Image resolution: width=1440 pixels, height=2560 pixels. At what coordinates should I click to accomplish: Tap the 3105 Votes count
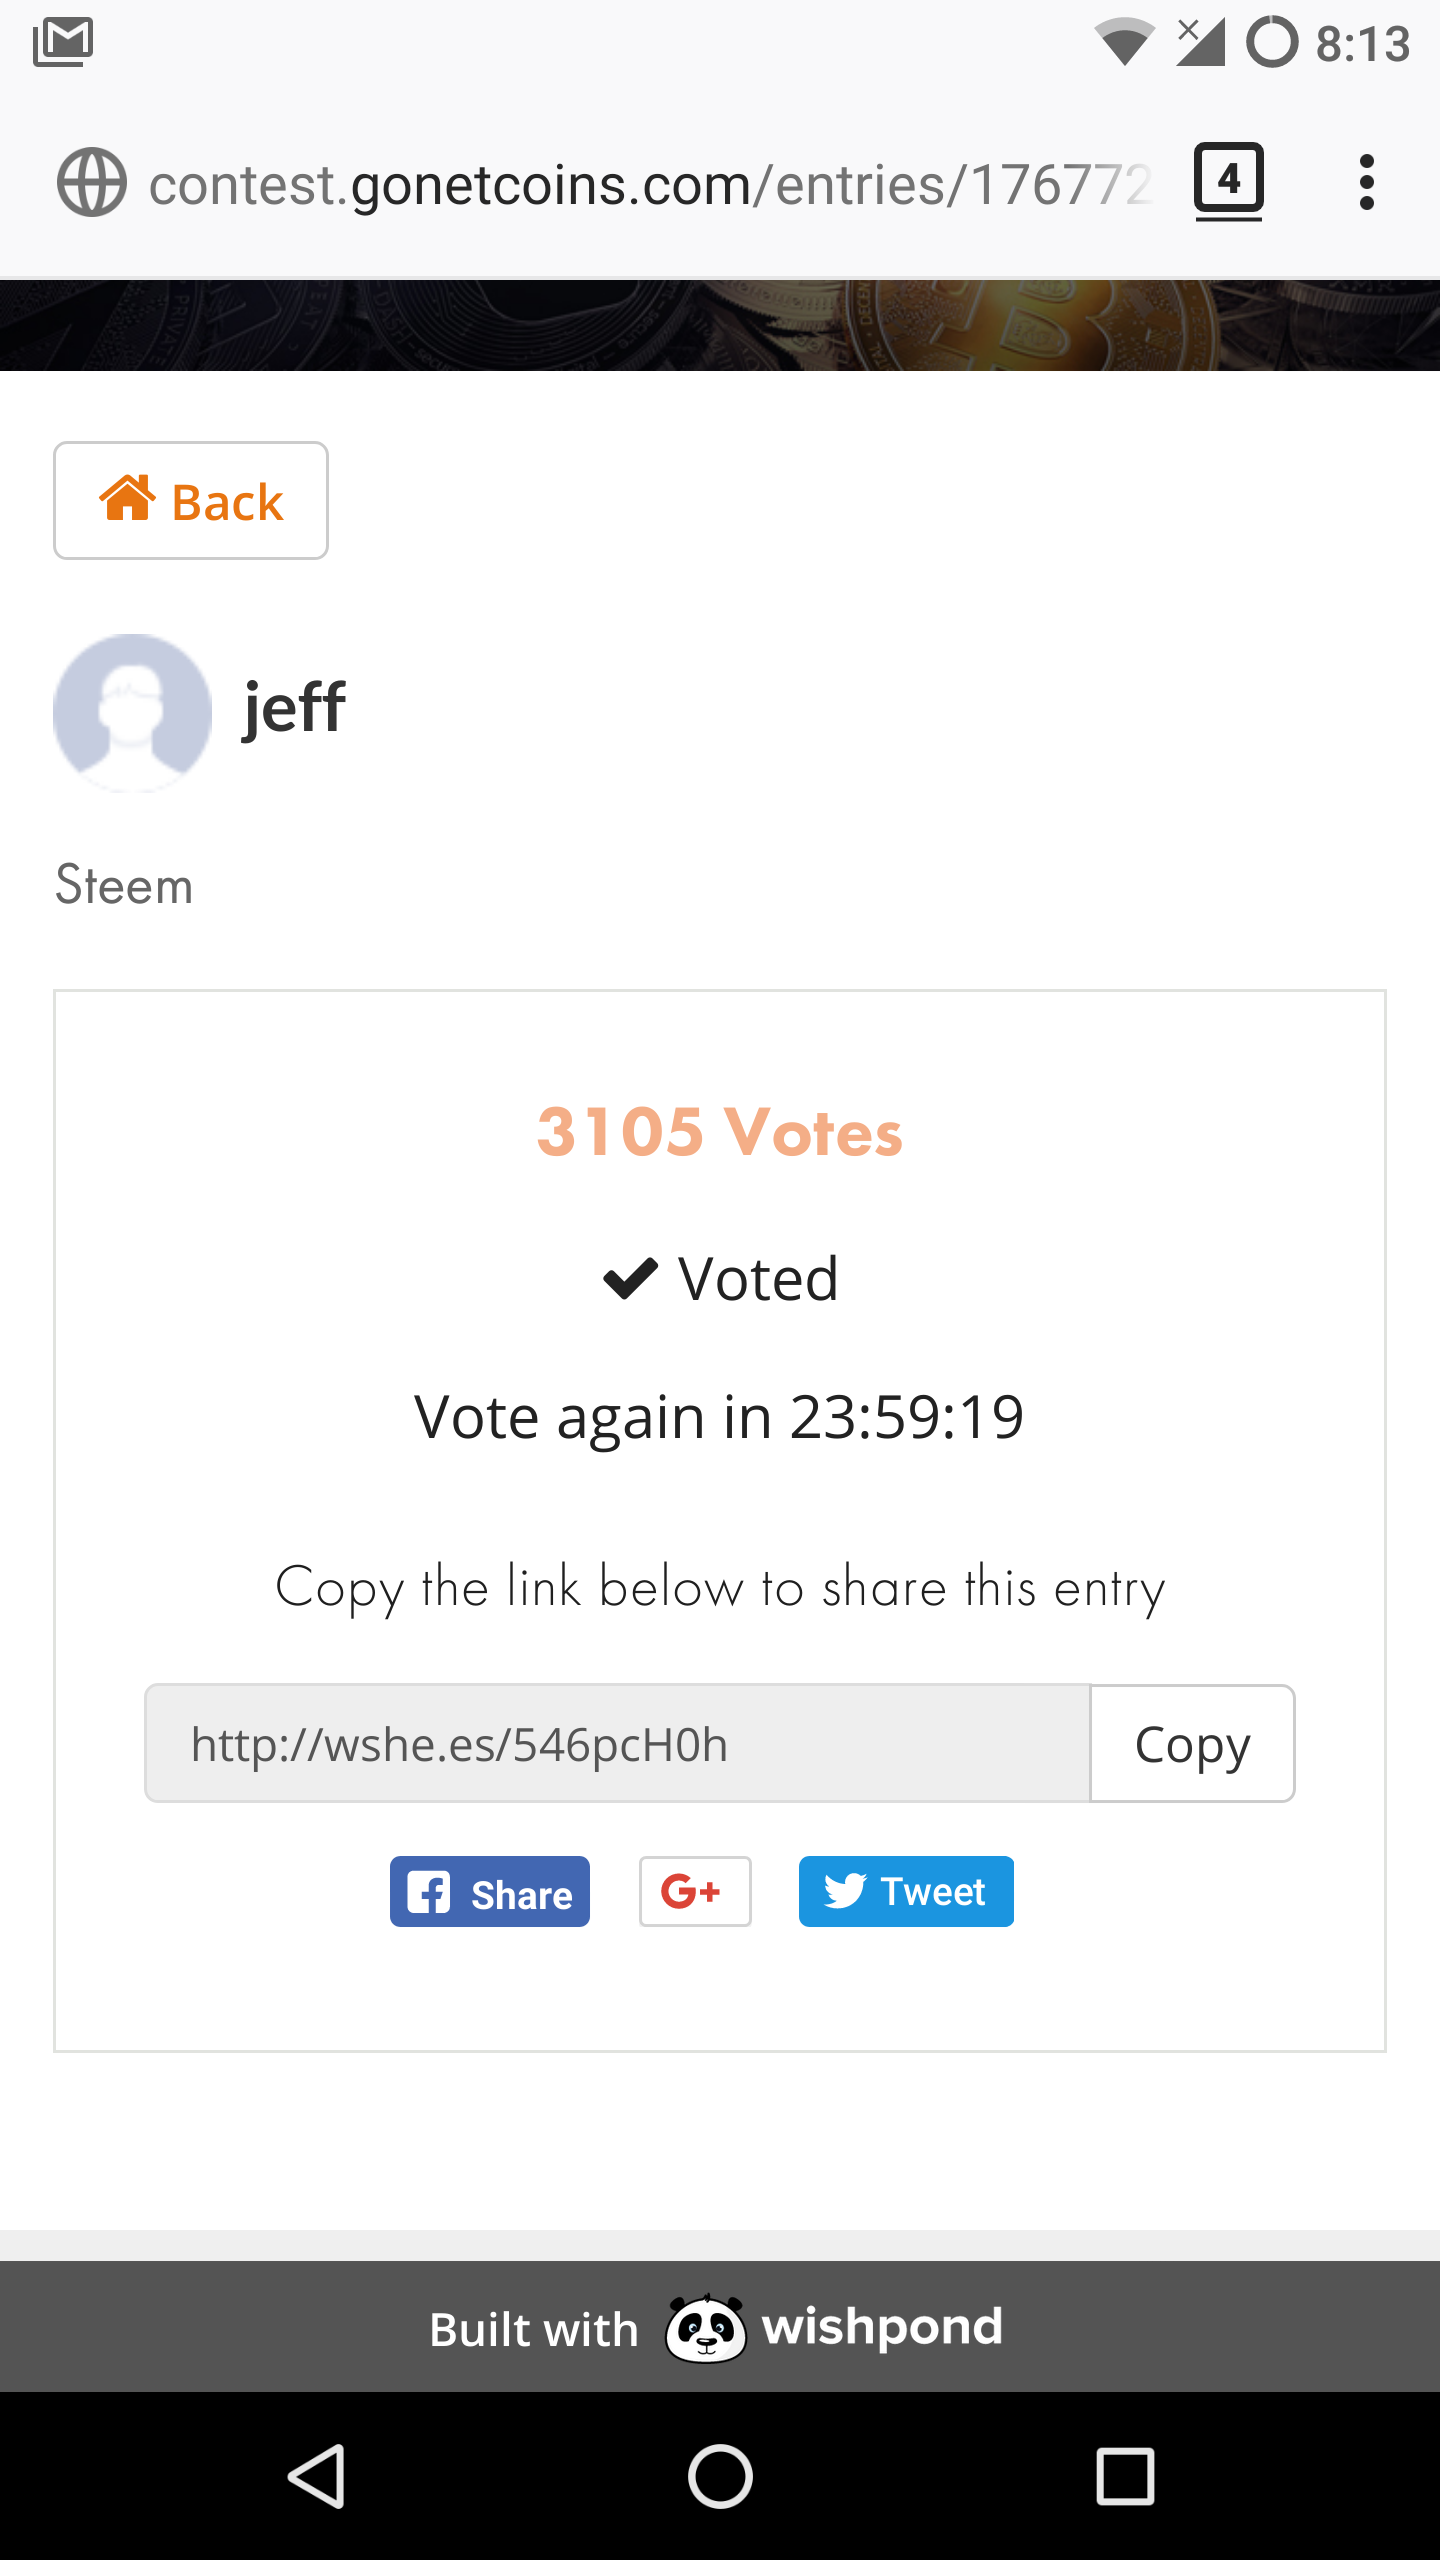pyautogui.click(x=720, y=1132)
